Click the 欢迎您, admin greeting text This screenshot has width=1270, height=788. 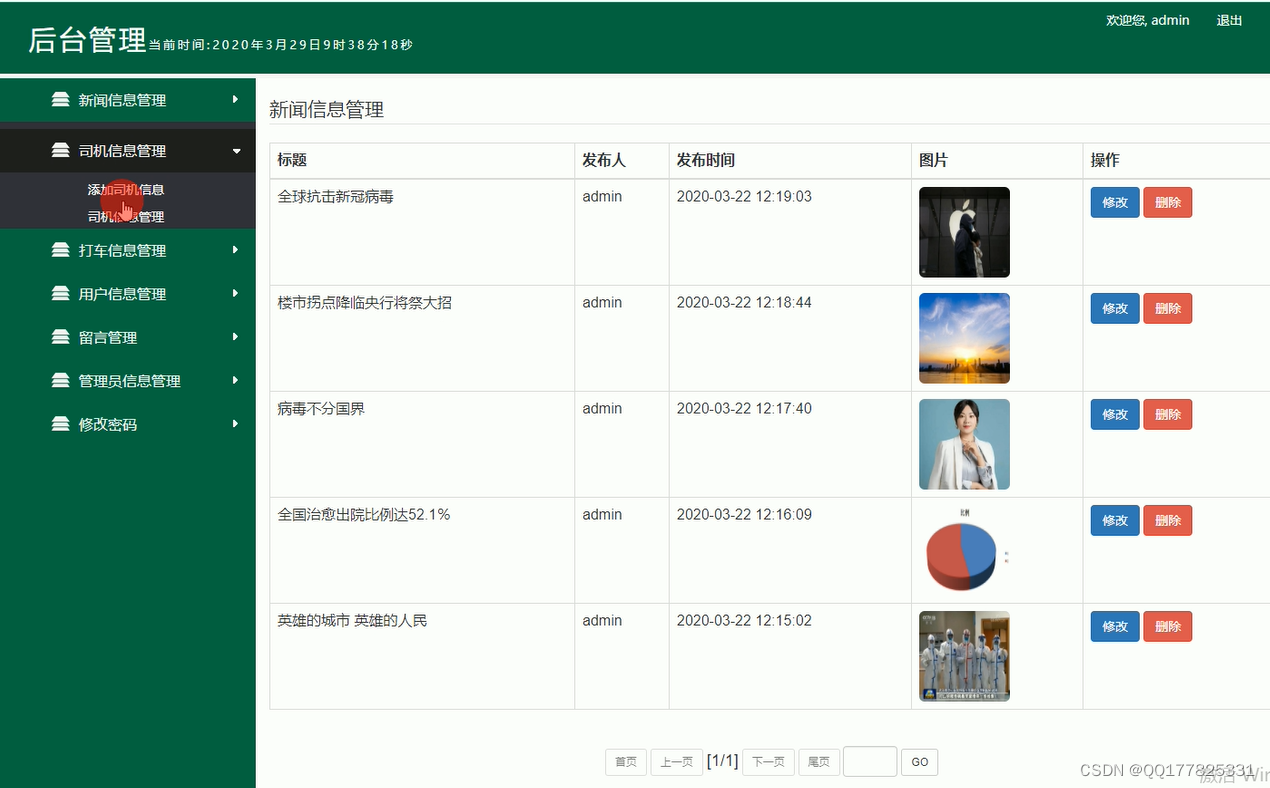[x=1148, y=20]
